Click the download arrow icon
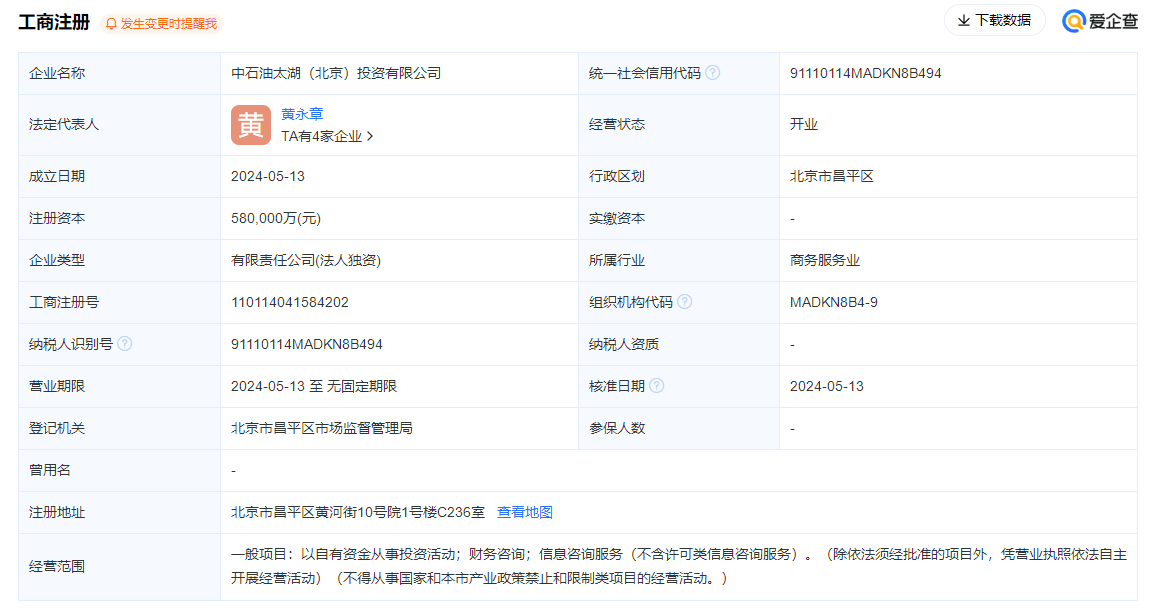This screenshot has width=1161, height=611. [963, 21]
